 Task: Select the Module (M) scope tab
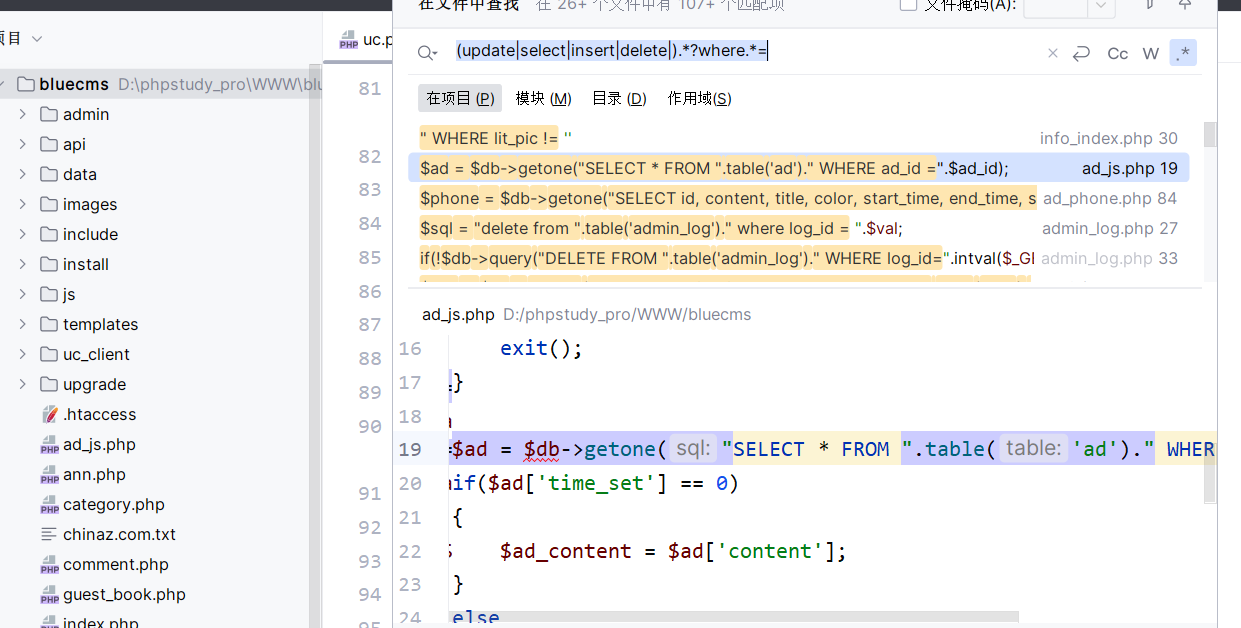[543, 98]
